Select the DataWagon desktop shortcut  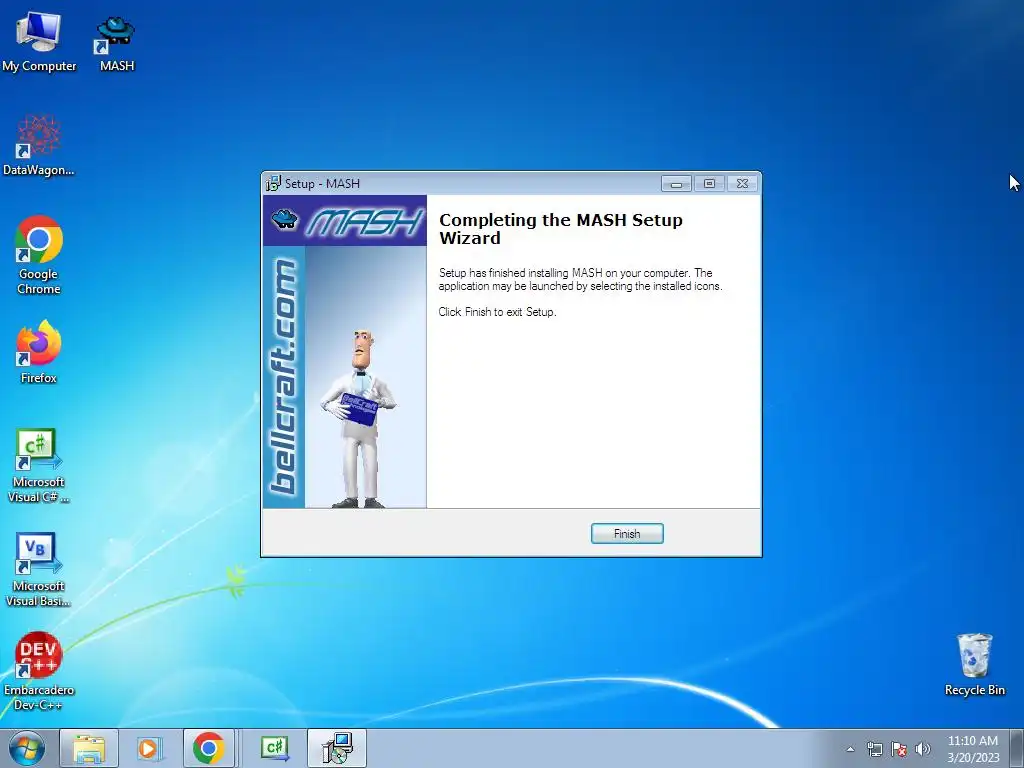pos(39,145)
